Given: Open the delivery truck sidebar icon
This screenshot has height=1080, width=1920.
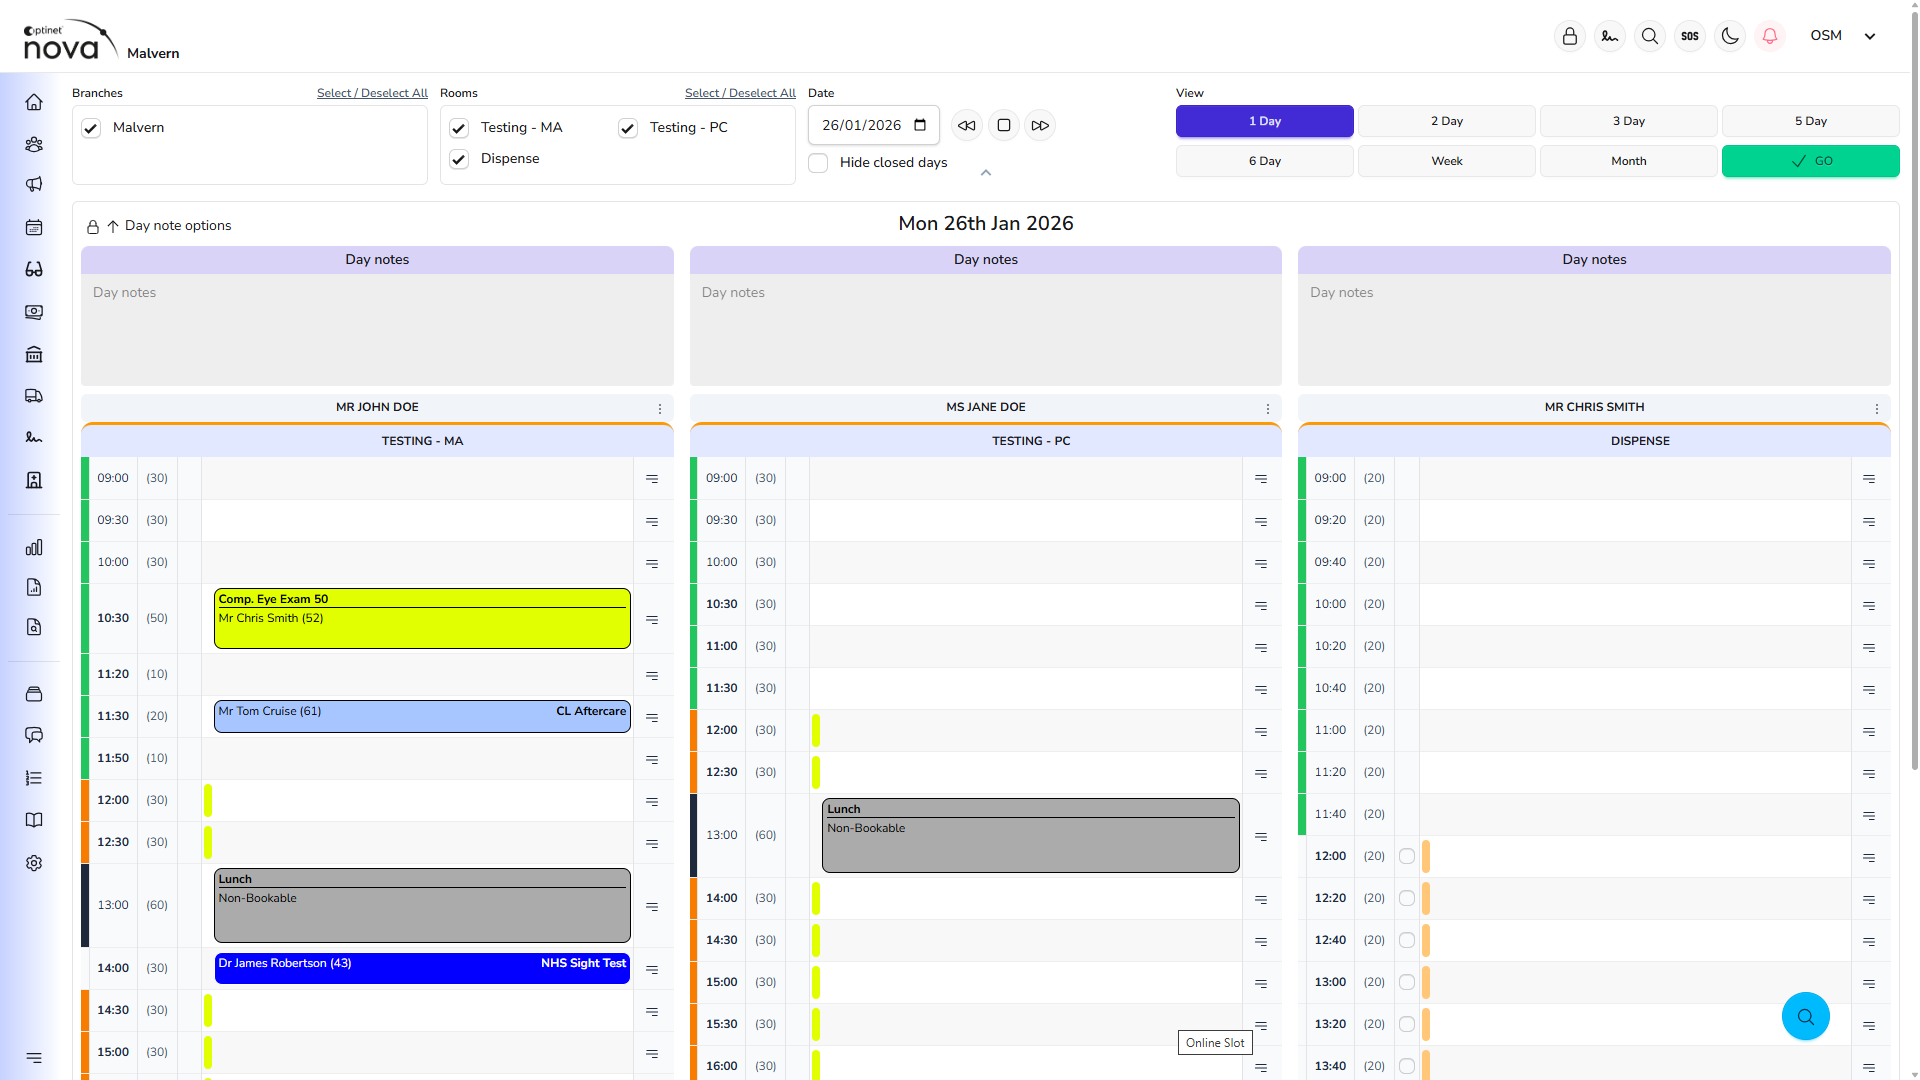Looking at the screenshot, I should point(34,396).
